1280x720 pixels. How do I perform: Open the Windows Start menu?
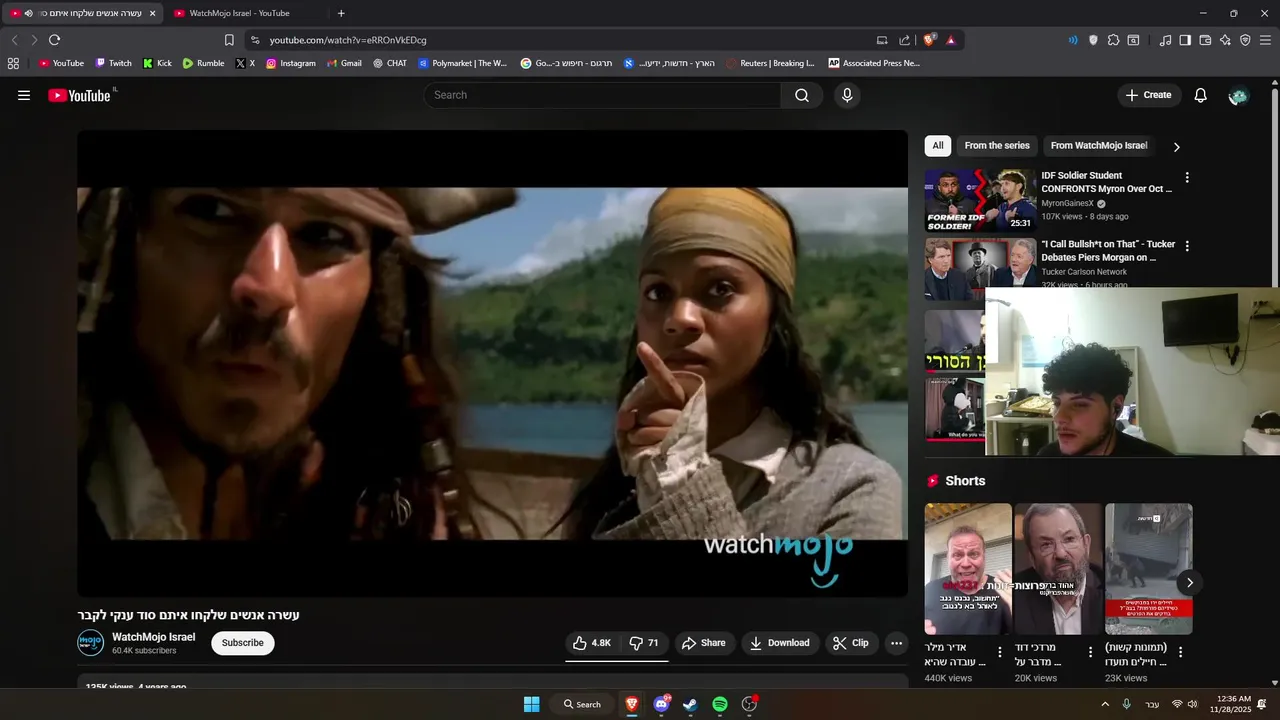(532, 704)
